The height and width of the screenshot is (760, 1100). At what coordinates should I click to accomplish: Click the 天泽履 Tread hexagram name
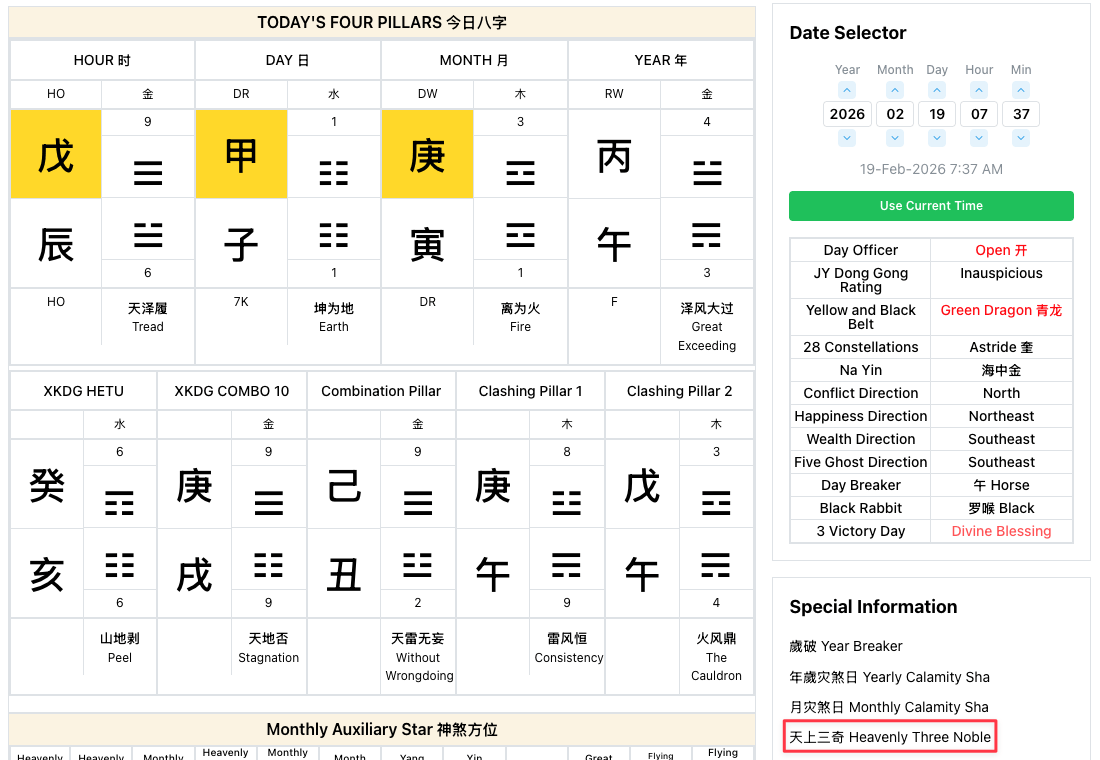(x=147, y=317)
